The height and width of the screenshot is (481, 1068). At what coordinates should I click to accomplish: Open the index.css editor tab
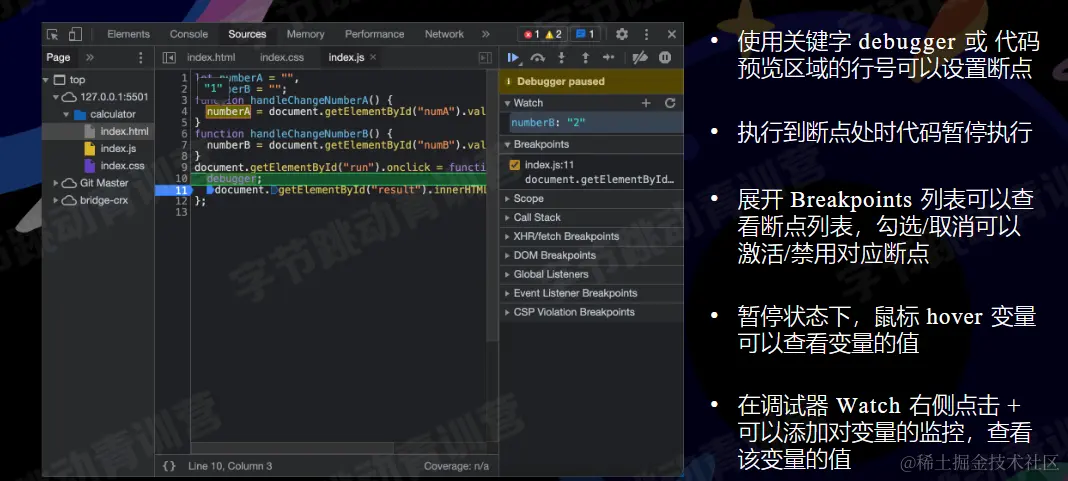click(282, 58)
